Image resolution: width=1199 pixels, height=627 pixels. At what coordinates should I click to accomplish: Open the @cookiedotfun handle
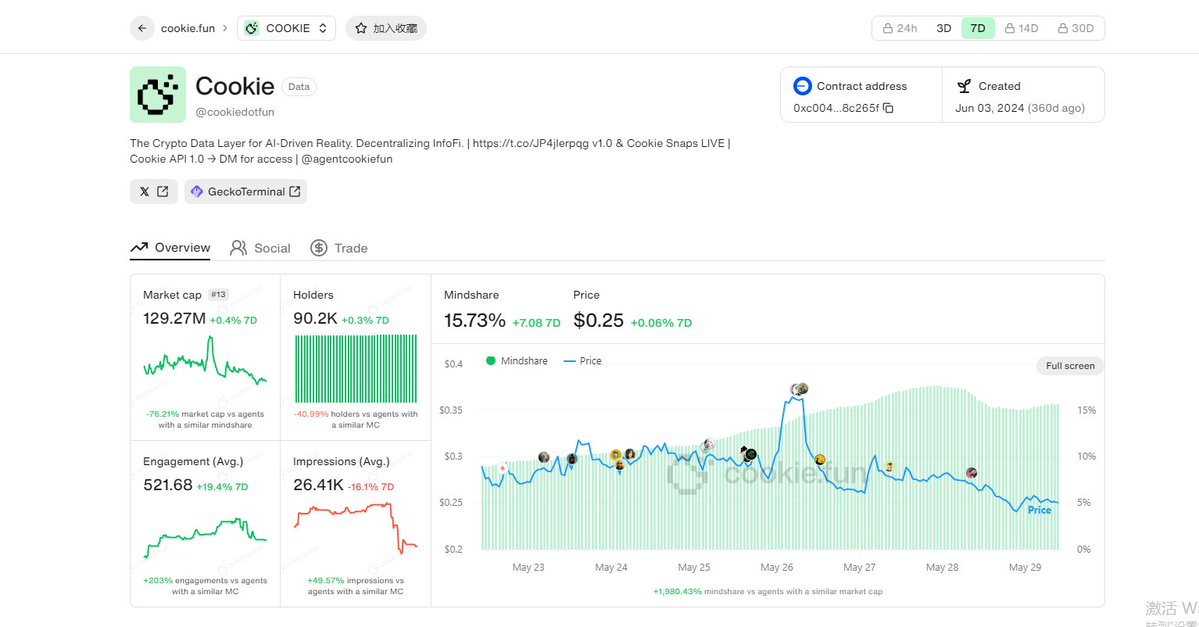pos(235,112)
